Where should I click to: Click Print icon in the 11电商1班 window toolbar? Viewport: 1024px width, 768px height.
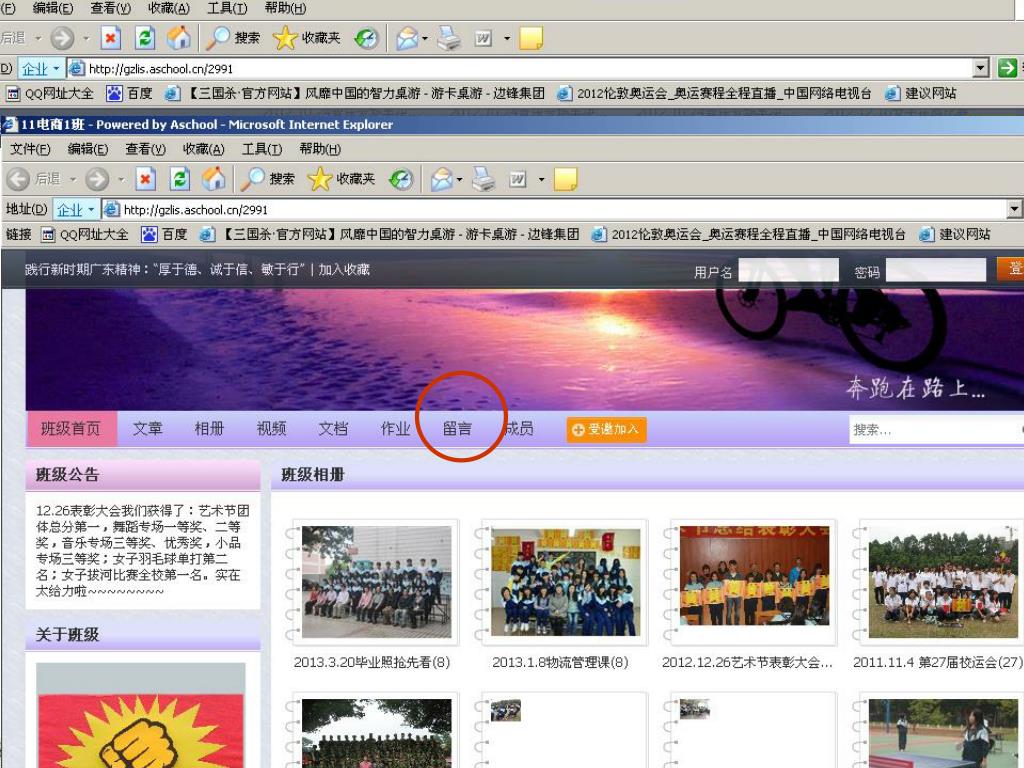[484, 179]
